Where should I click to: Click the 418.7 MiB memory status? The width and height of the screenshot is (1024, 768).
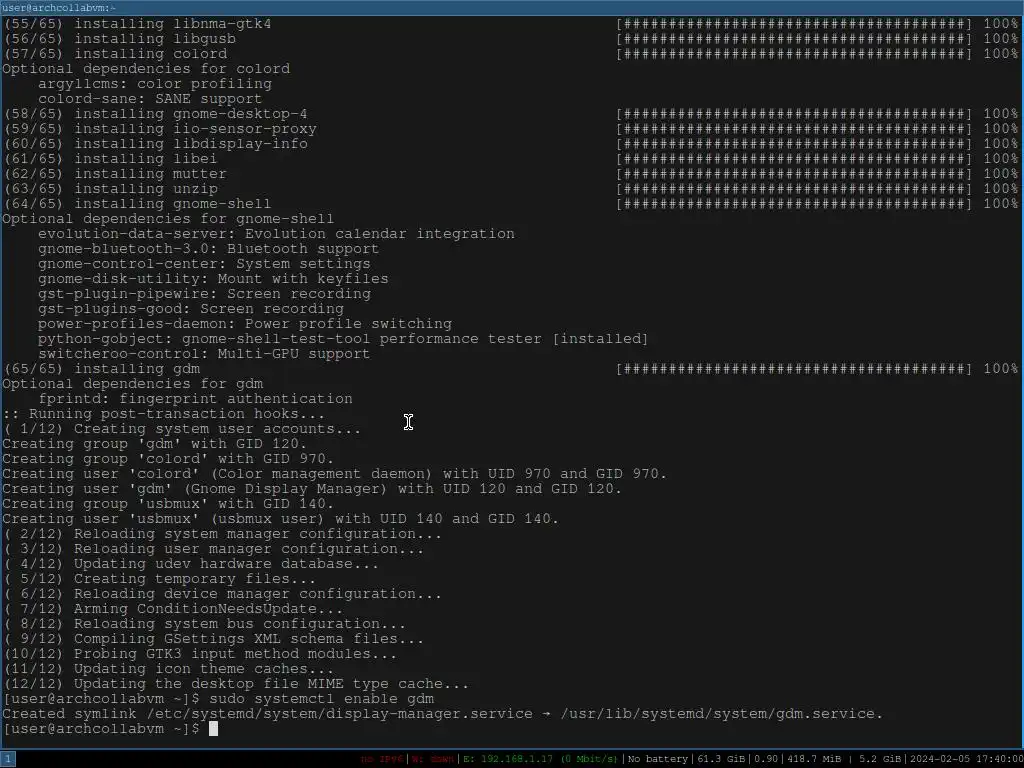814,760
